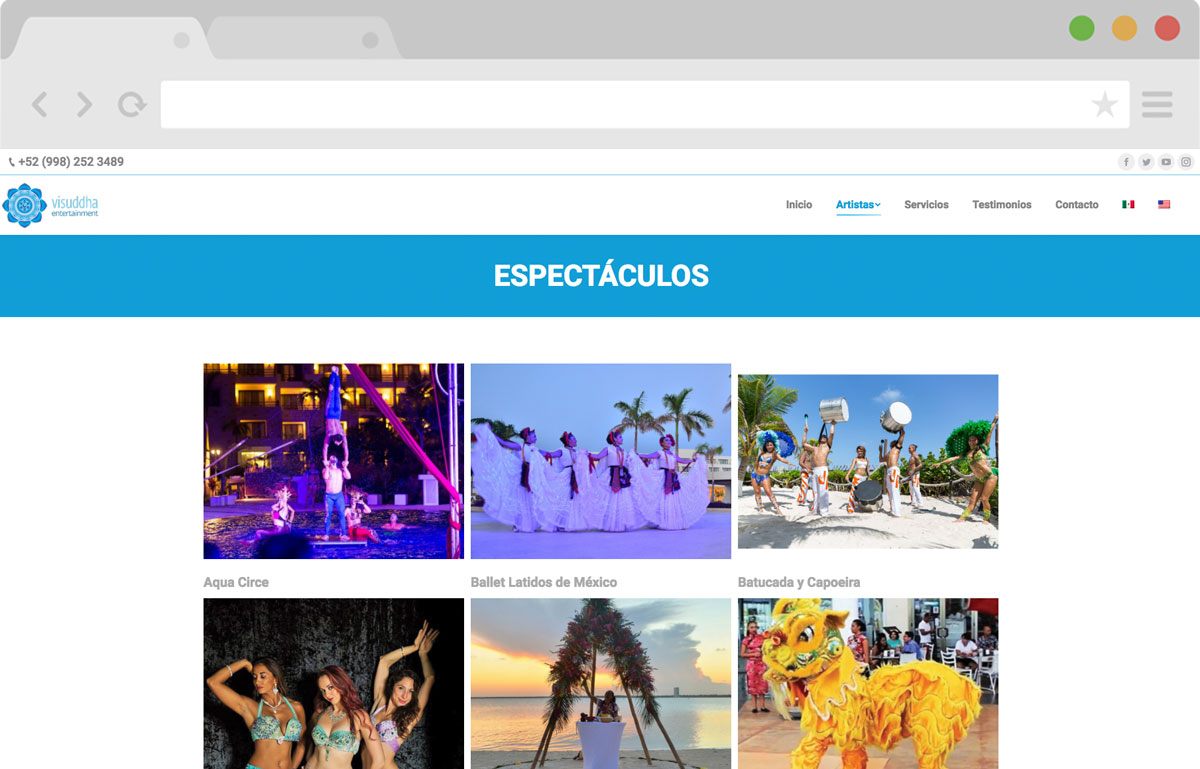Screen dimensions: 1200x769
Task: Click the phone icon beside the number
Action: [12, 162]
